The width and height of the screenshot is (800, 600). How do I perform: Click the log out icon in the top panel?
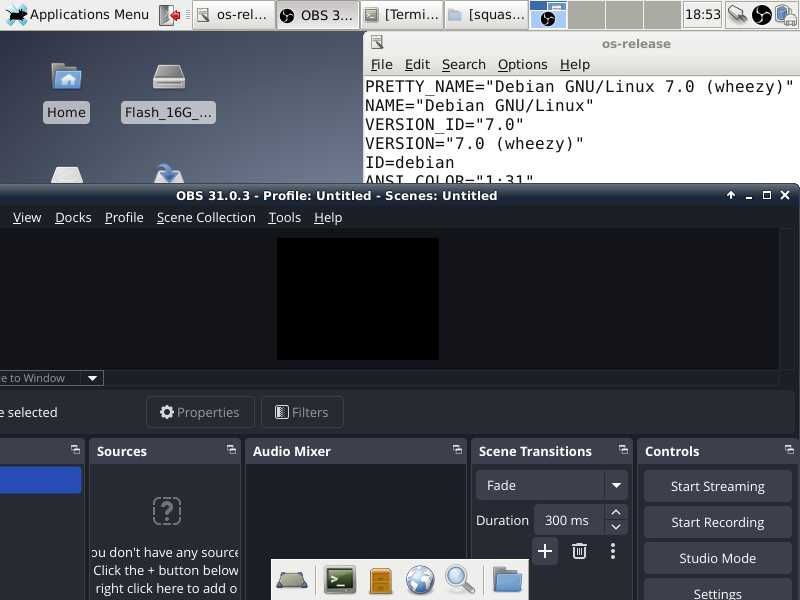(170, 15)
